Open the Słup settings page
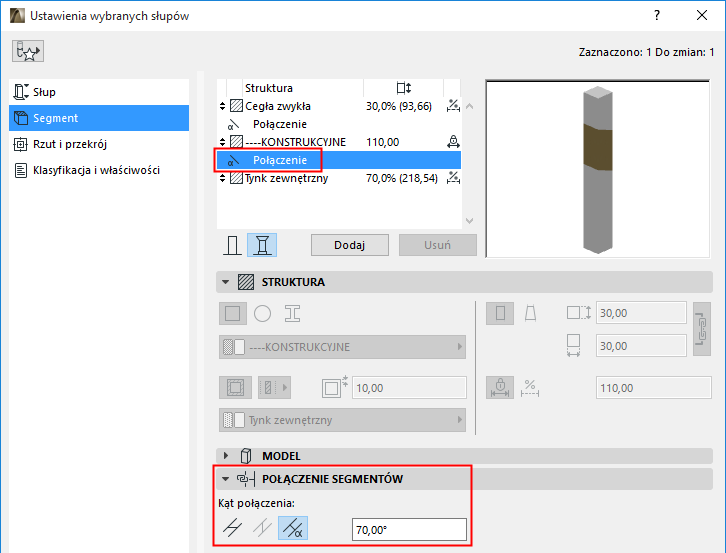726x553 pixels. [x=99, y=92]
